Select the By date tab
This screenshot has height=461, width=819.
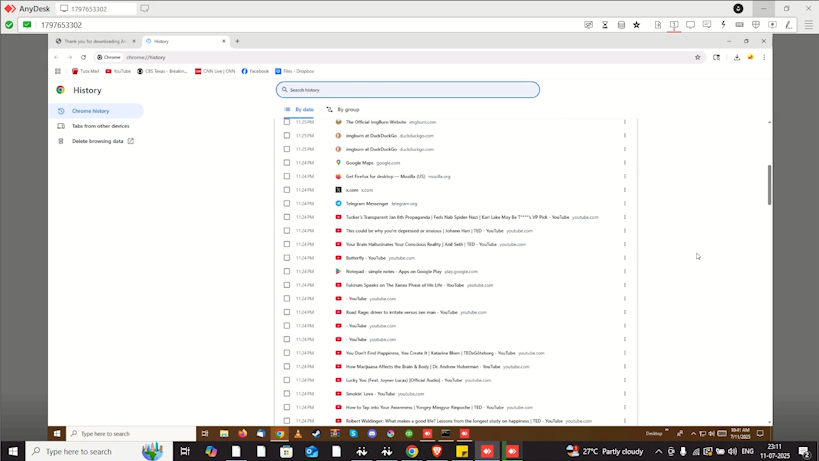pyautogui.click(x=299, y=110)
